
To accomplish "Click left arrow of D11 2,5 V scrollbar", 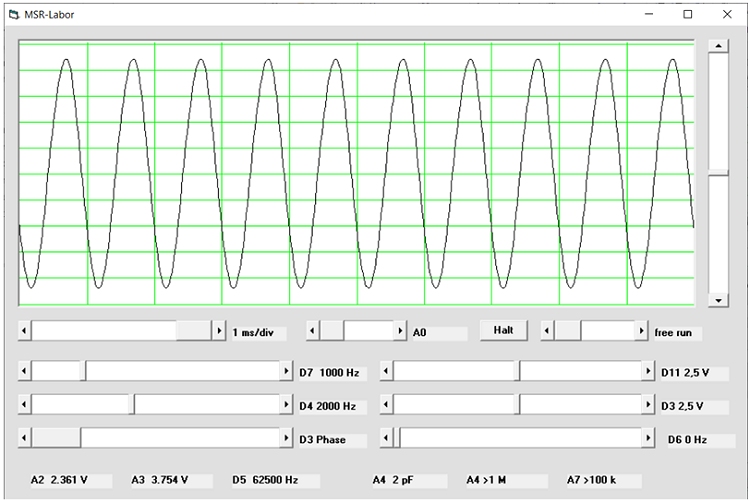I will coord(387,372).
